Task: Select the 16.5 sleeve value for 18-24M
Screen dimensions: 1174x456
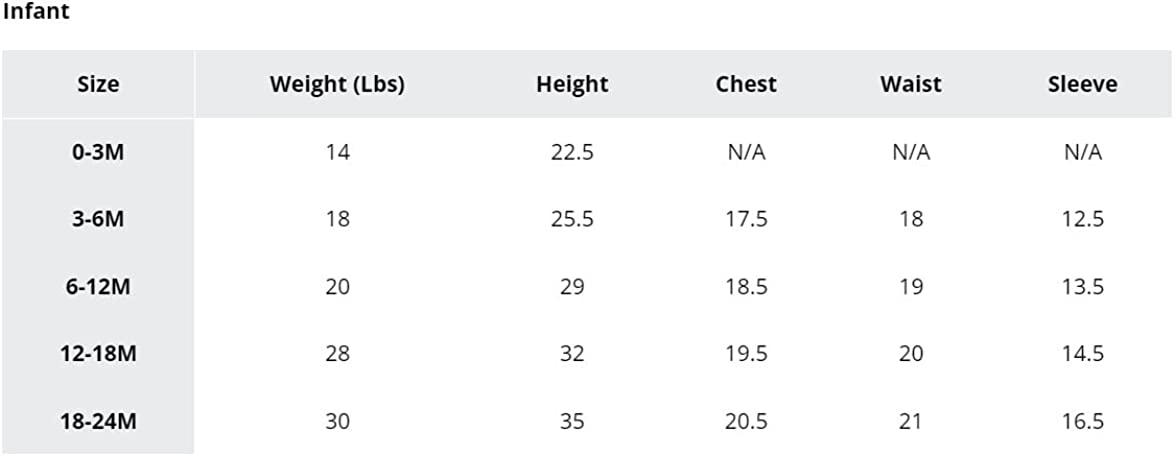Action: [1083, 422]
